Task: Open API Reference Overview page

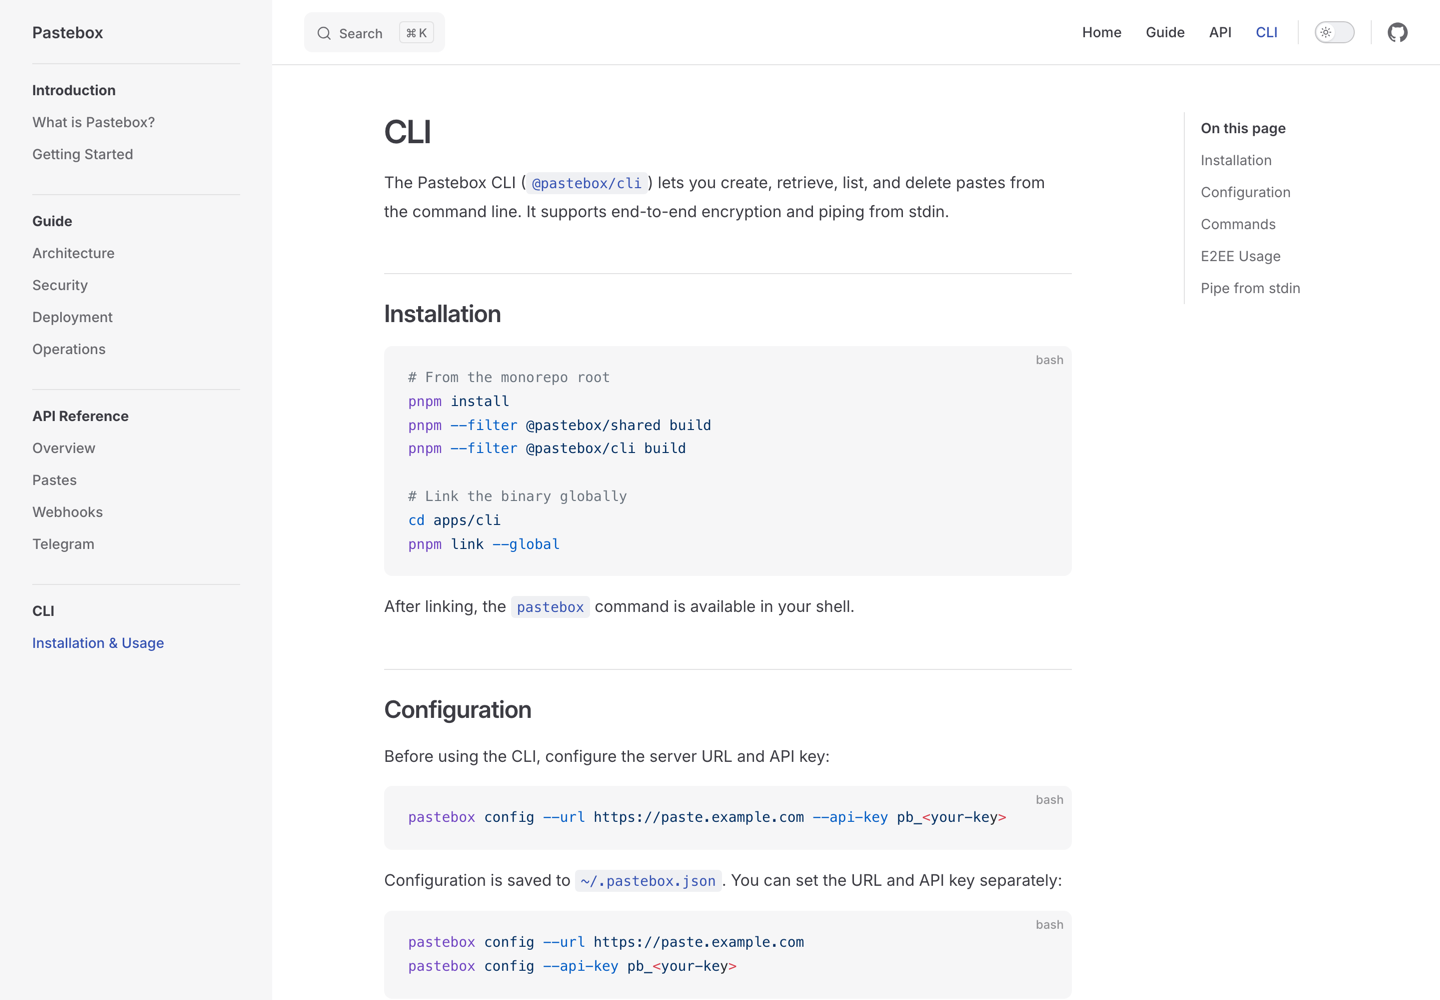Action: coord(64,448)
